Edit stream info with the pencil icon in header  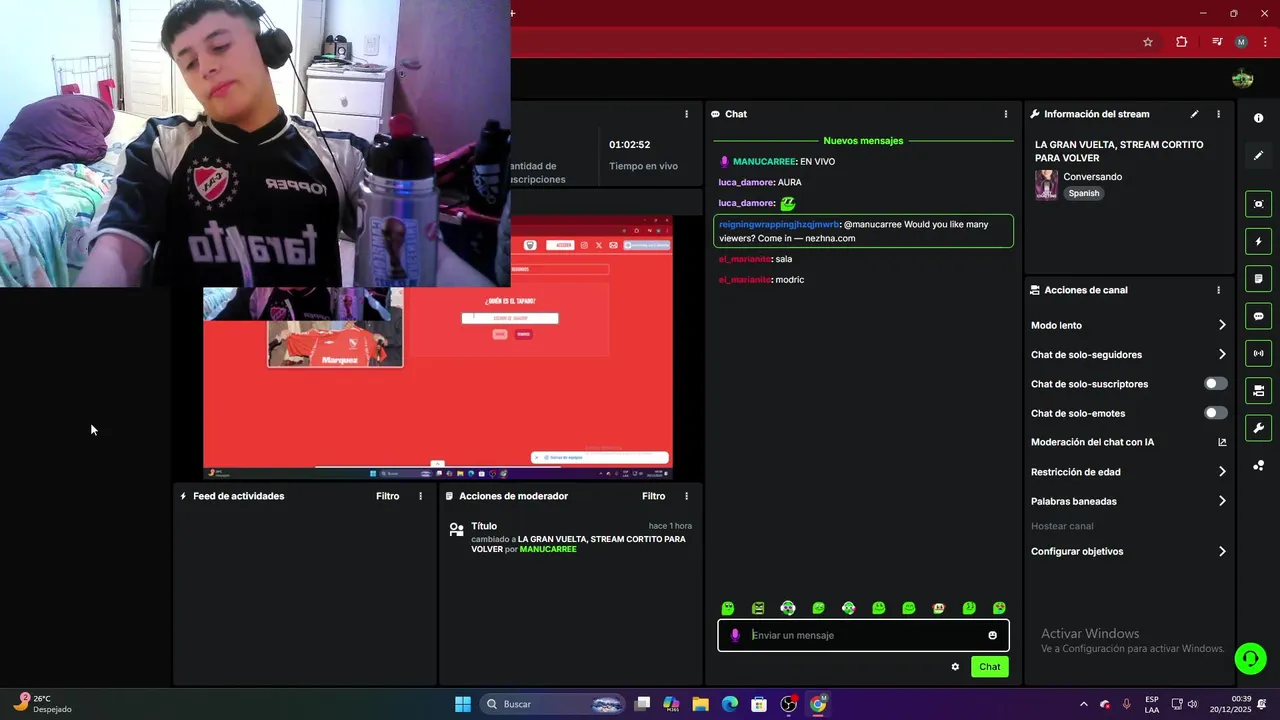1194,114
